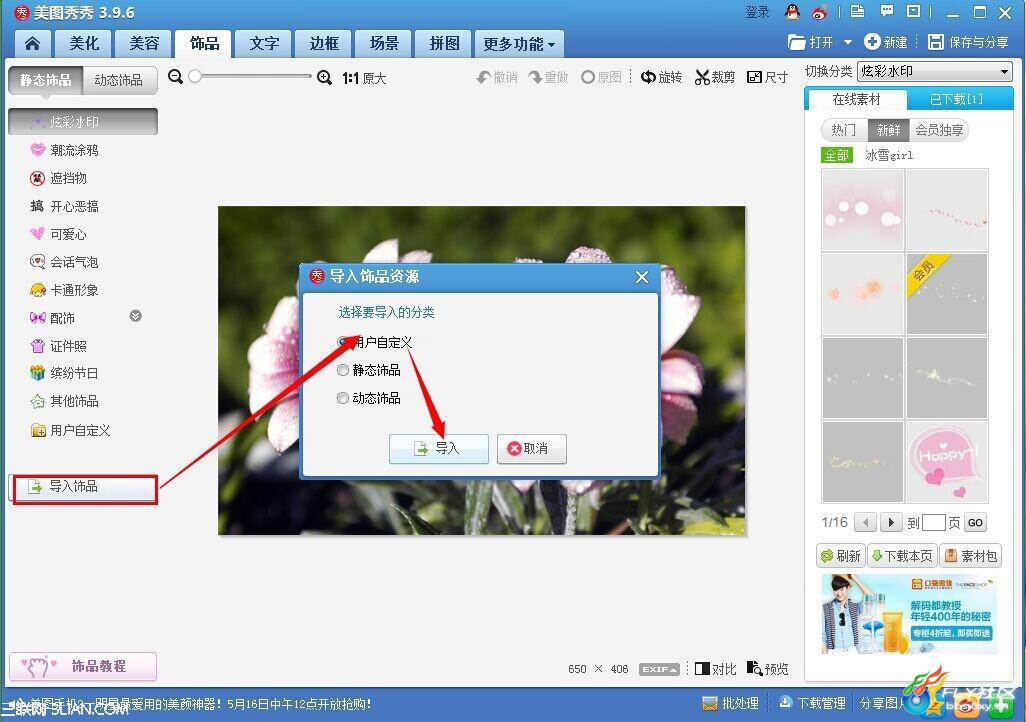
Task: Open the QQ penguin icon in title bar
Action: (792, 12)
